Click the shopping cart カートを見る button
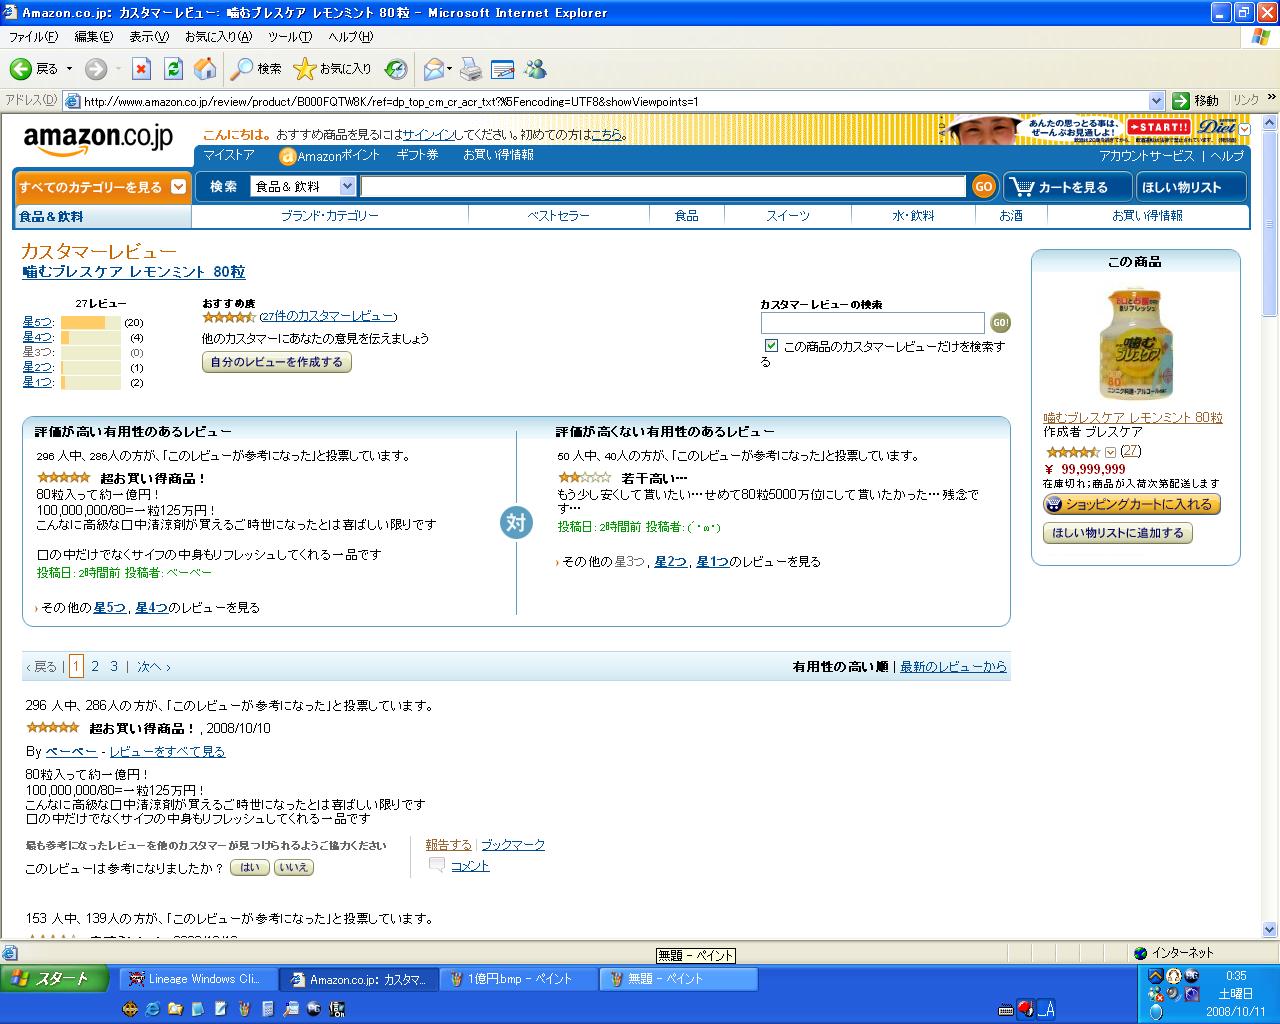Screen dimensions: 1280x1024 [1068, 187]
